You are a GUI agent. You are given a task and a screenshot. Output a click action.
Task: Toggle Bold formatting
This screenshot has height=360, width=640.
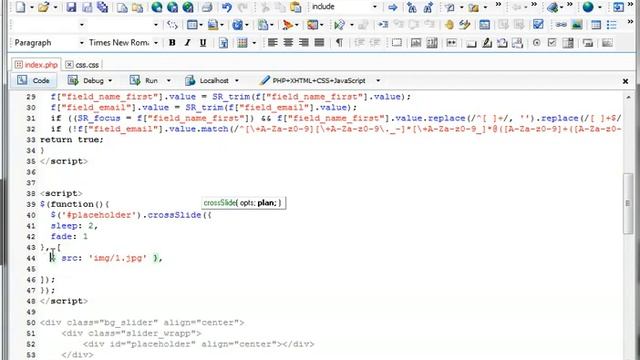[x=172, y=42]
